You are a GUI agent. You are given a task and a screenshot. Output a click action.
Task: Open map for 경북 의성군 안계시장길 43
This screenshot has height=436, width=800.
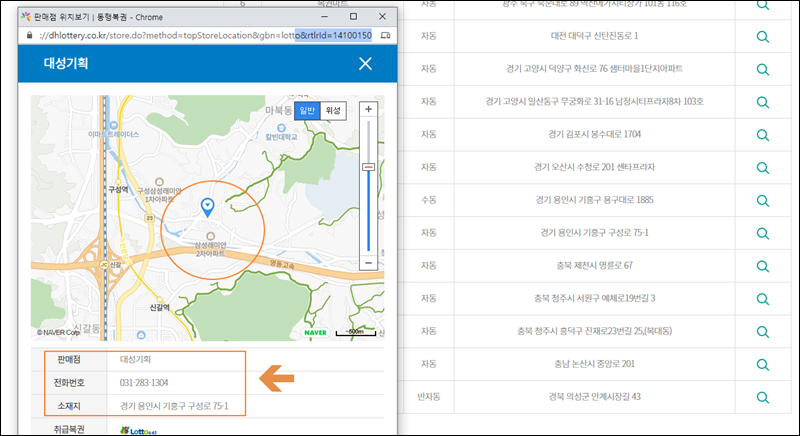(763, 397)
